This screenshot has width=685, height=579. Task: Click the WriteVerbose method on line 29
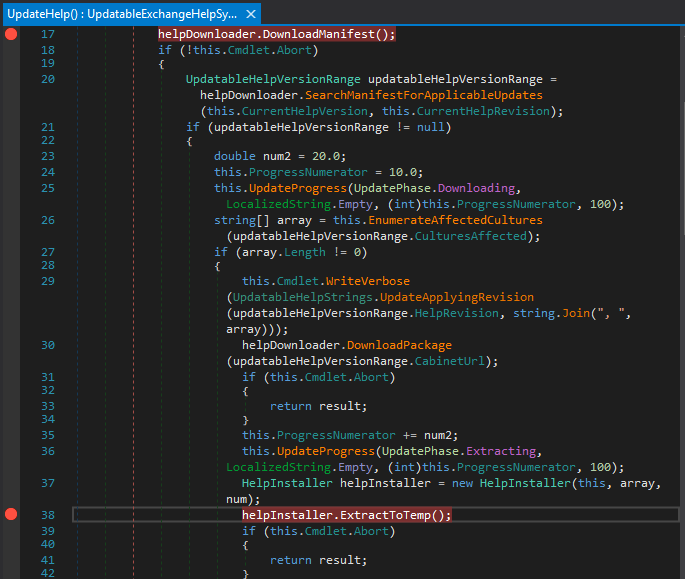click(369, 281)
